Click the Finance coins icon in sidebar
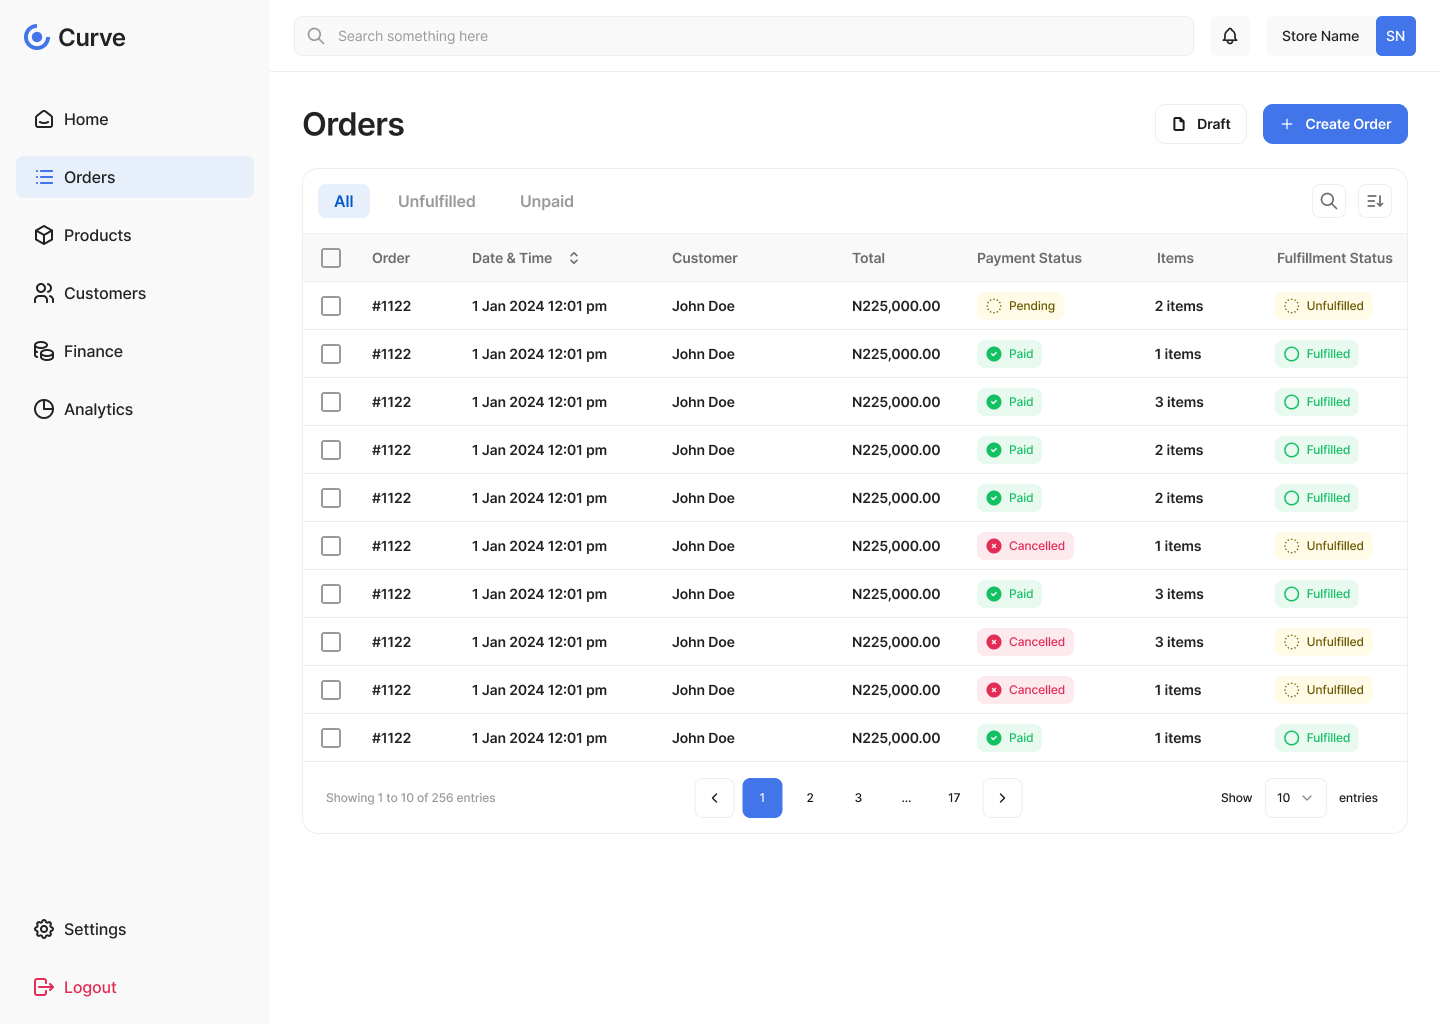Viewport: 1440px width, 1024px height. (44, 351)
